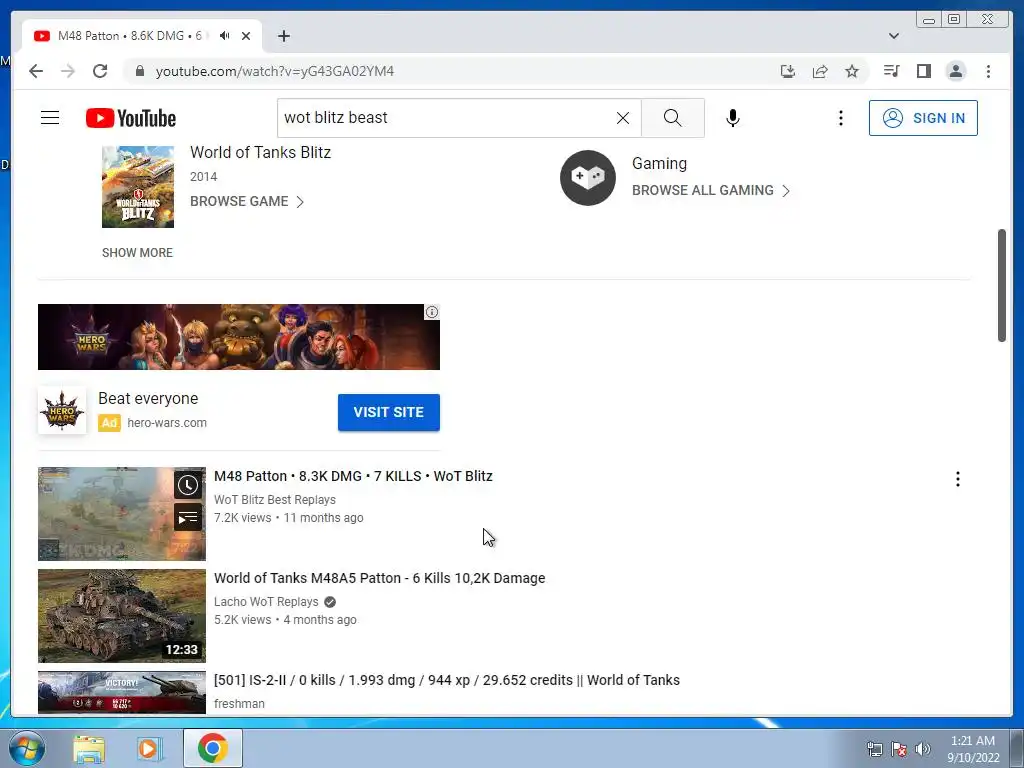
Task: Mute the tab via speaker icon
Action: click(x=225, y=36)
